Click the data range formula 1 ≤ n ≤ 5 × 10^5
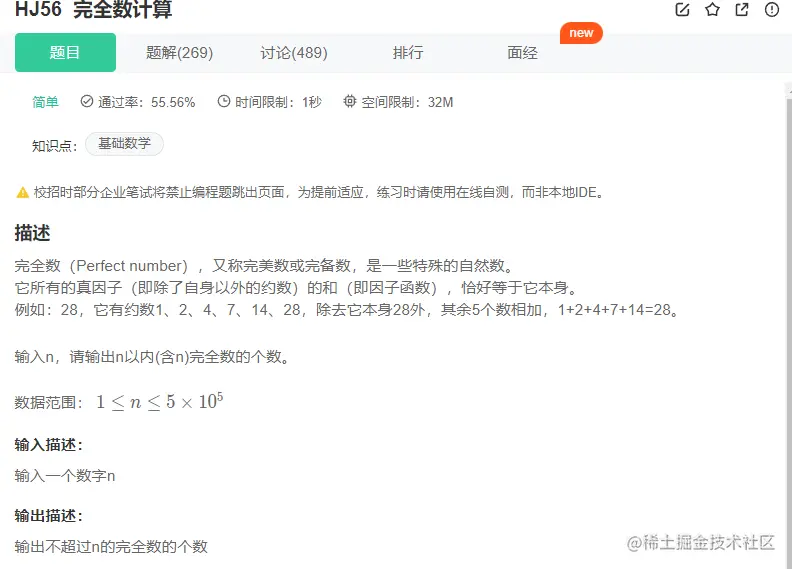 click(x=160, y=402)
